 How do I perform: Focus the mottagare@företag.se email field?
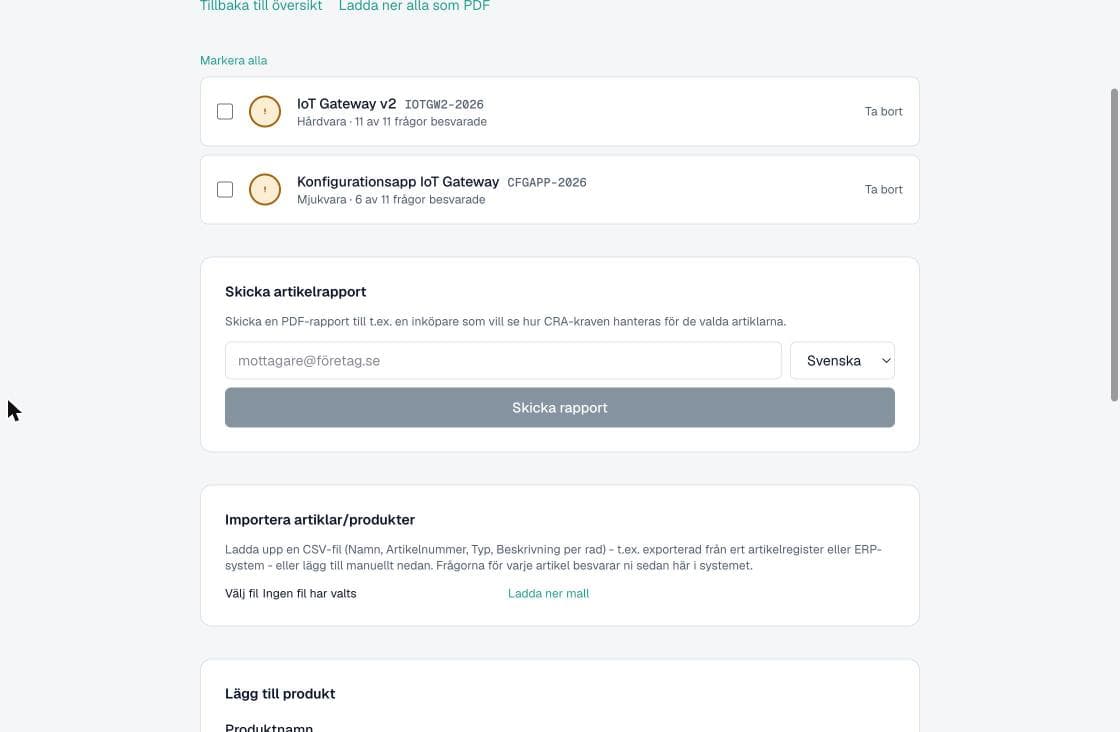tap(503, 361)
